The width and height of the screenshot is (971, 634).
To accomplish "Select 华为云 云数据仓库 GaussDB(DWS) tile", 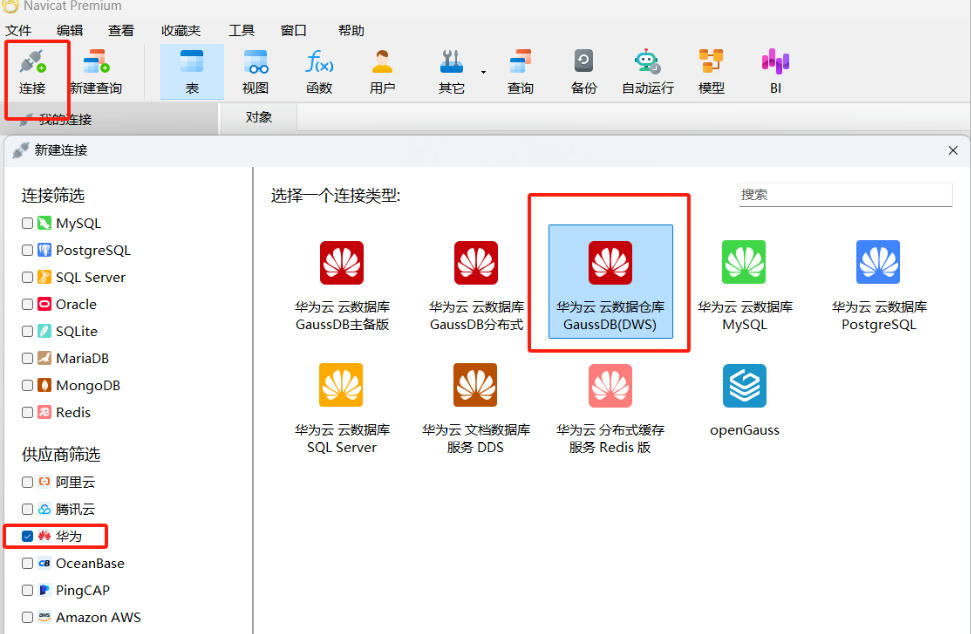I will click(x=611, y=282).
